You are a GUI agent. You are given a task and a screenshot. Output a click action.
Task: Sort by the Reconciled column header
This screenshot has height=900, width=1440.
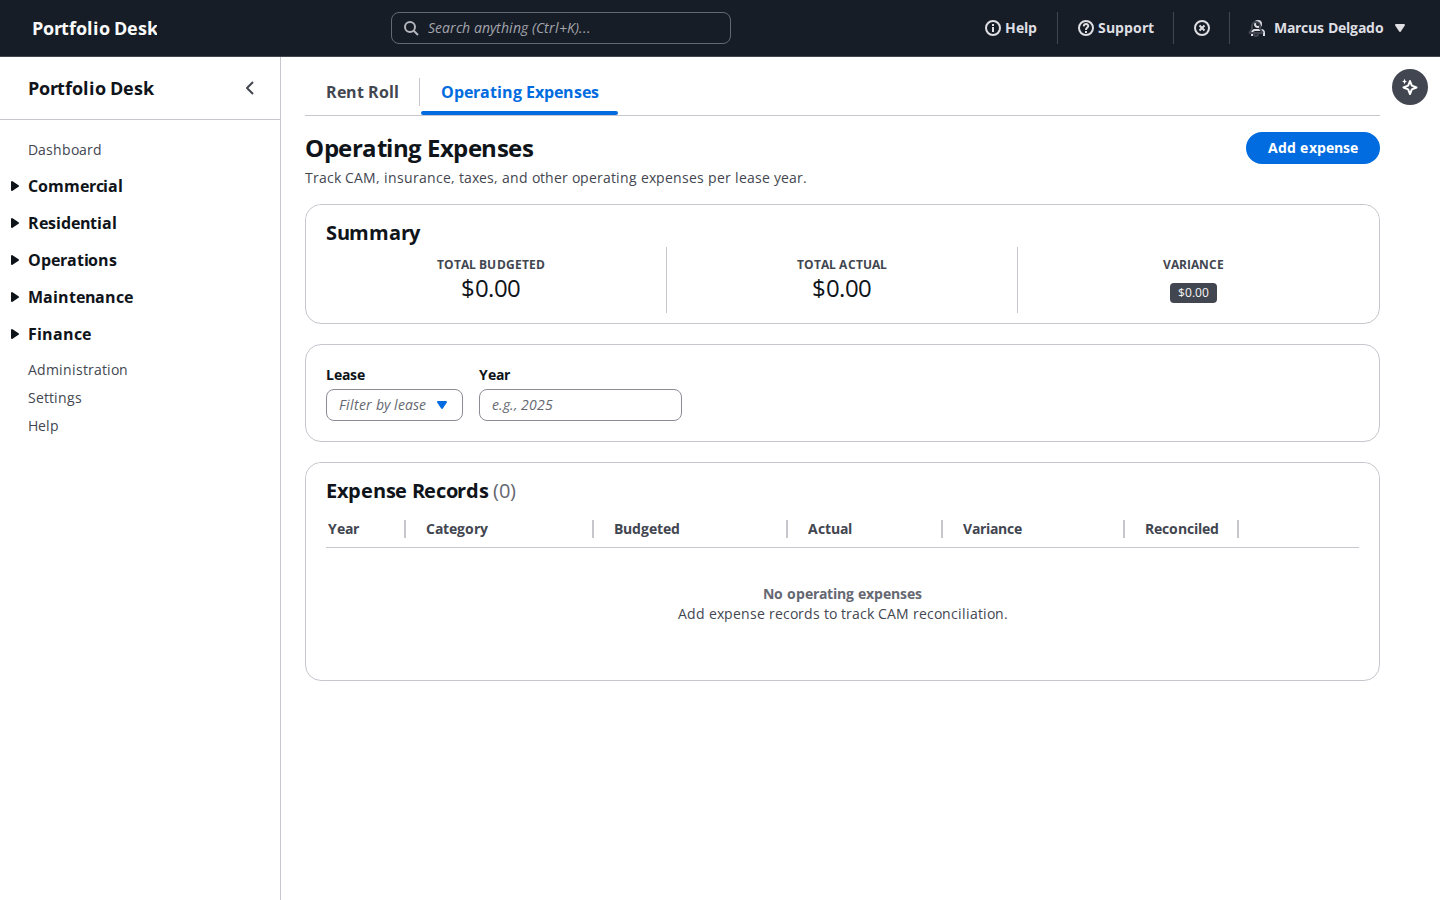click(x=1182, y=529)
